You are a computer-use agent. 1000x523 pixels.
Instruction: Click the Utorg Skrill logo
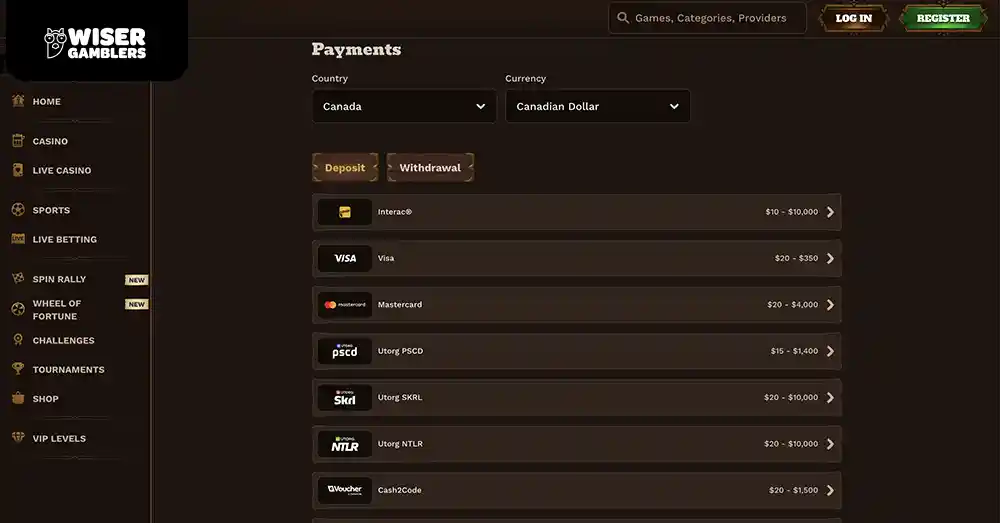point(344,397)
